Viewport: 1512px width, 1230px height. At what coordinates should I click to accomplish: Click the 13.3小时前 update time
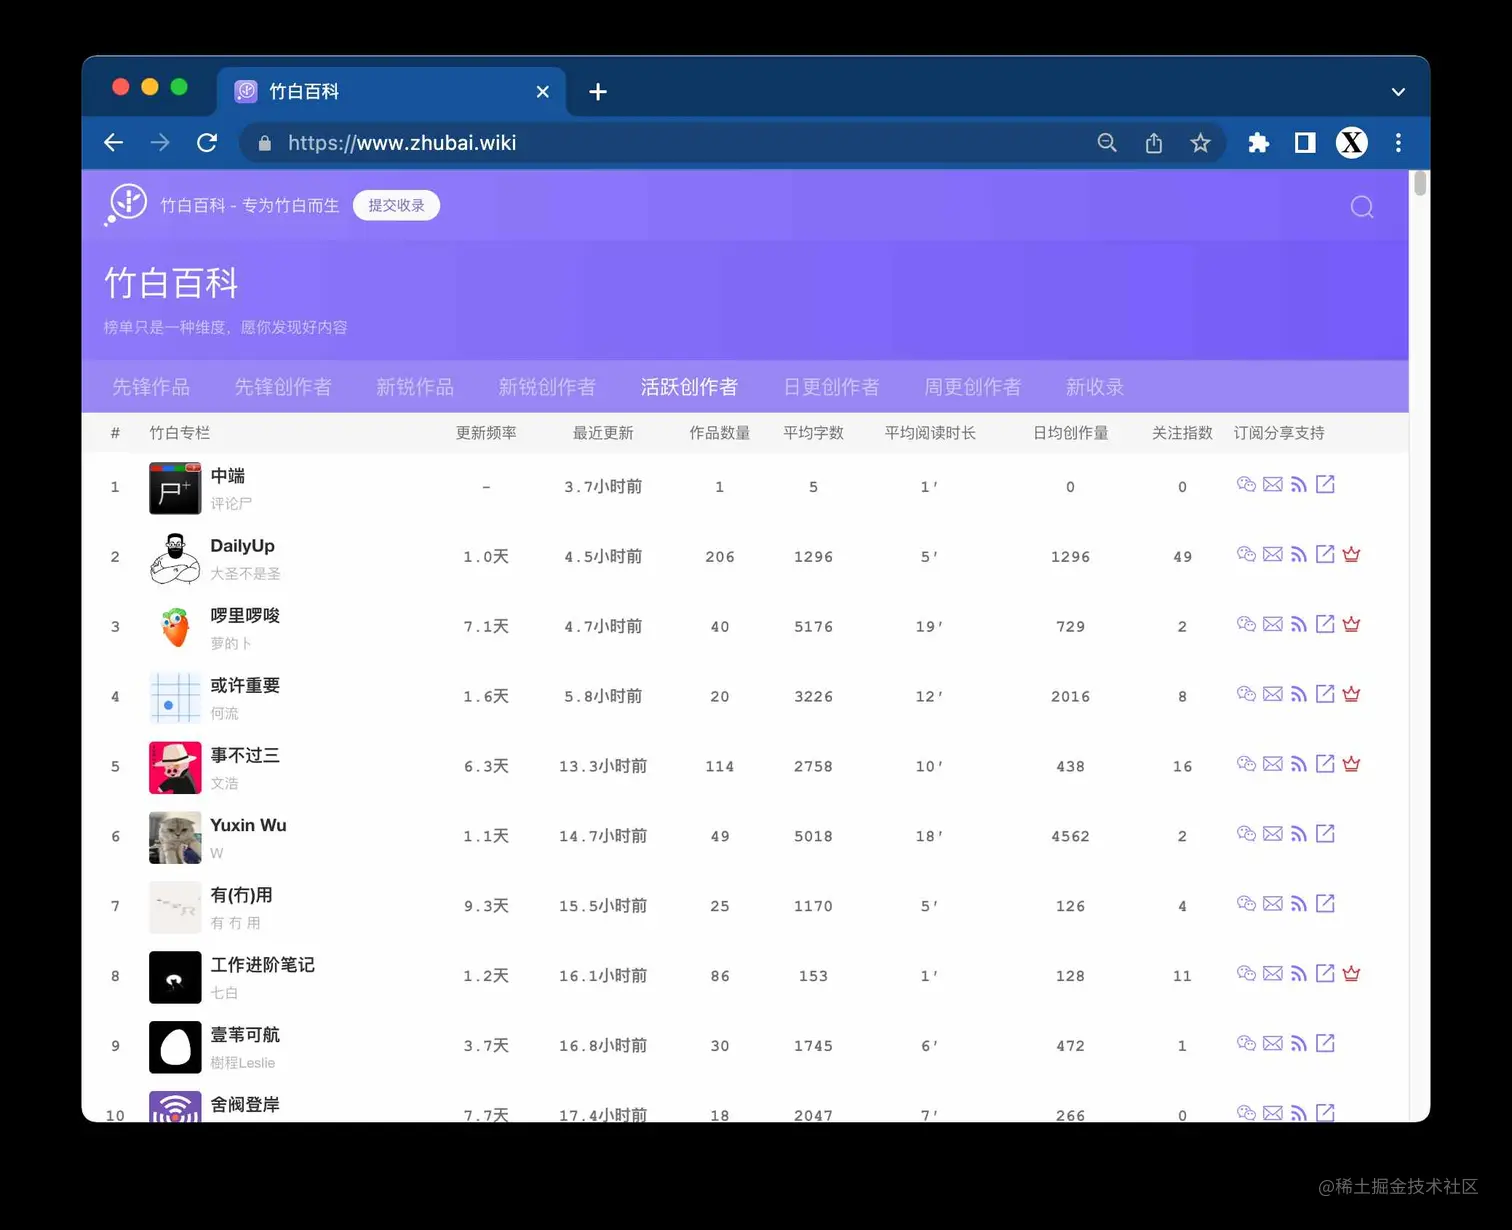click(603, 766)
